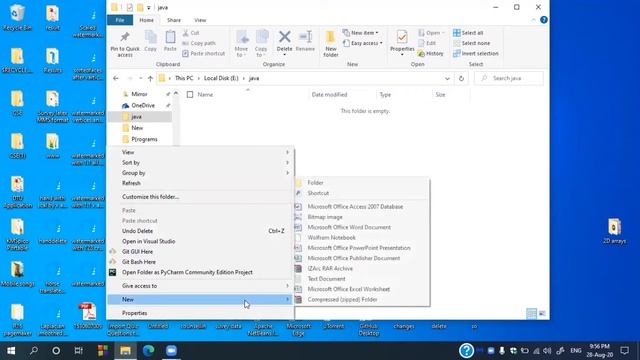Screen dimensions: 640x360
Task: Click the Pin to Quick access icon
Action: pyautogui.click(x=125, y=37)
